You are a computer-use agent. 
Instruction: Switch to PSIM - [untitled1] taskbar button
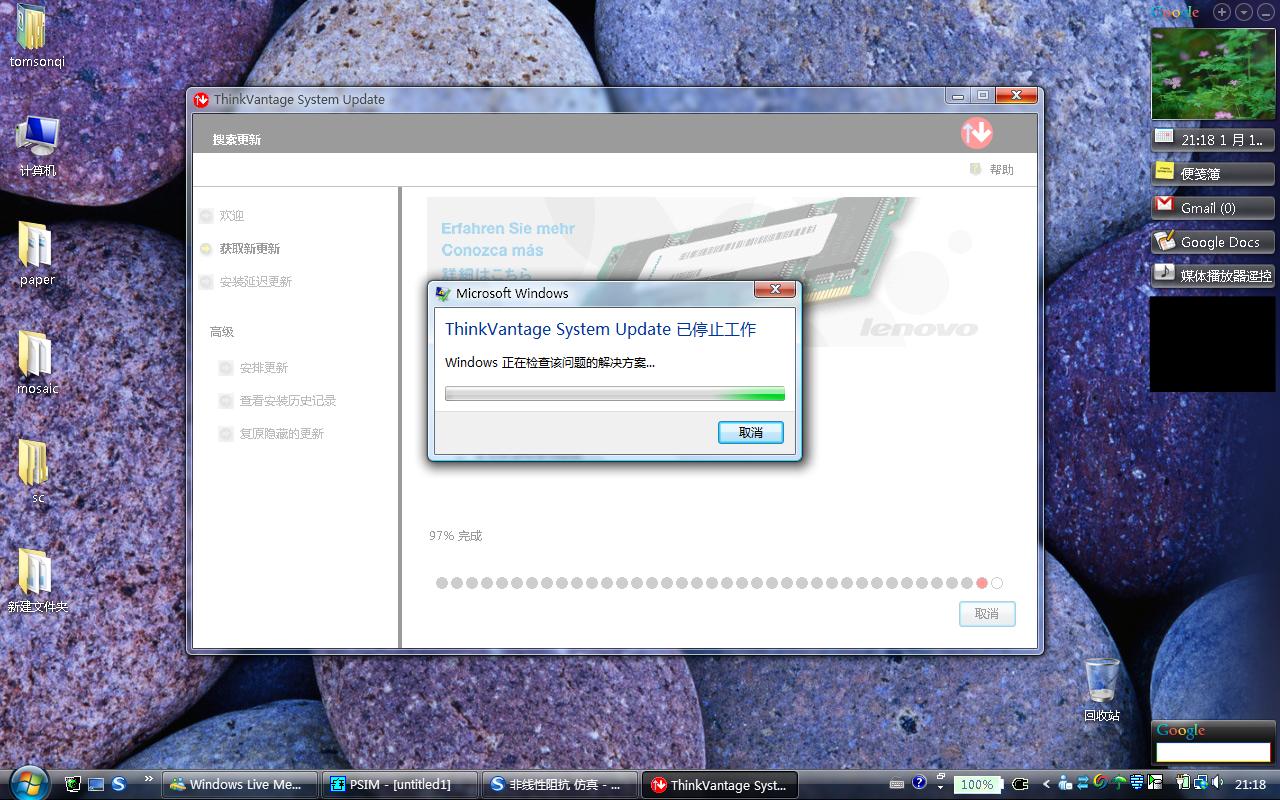pyautogui.click(x=400, y=785)
